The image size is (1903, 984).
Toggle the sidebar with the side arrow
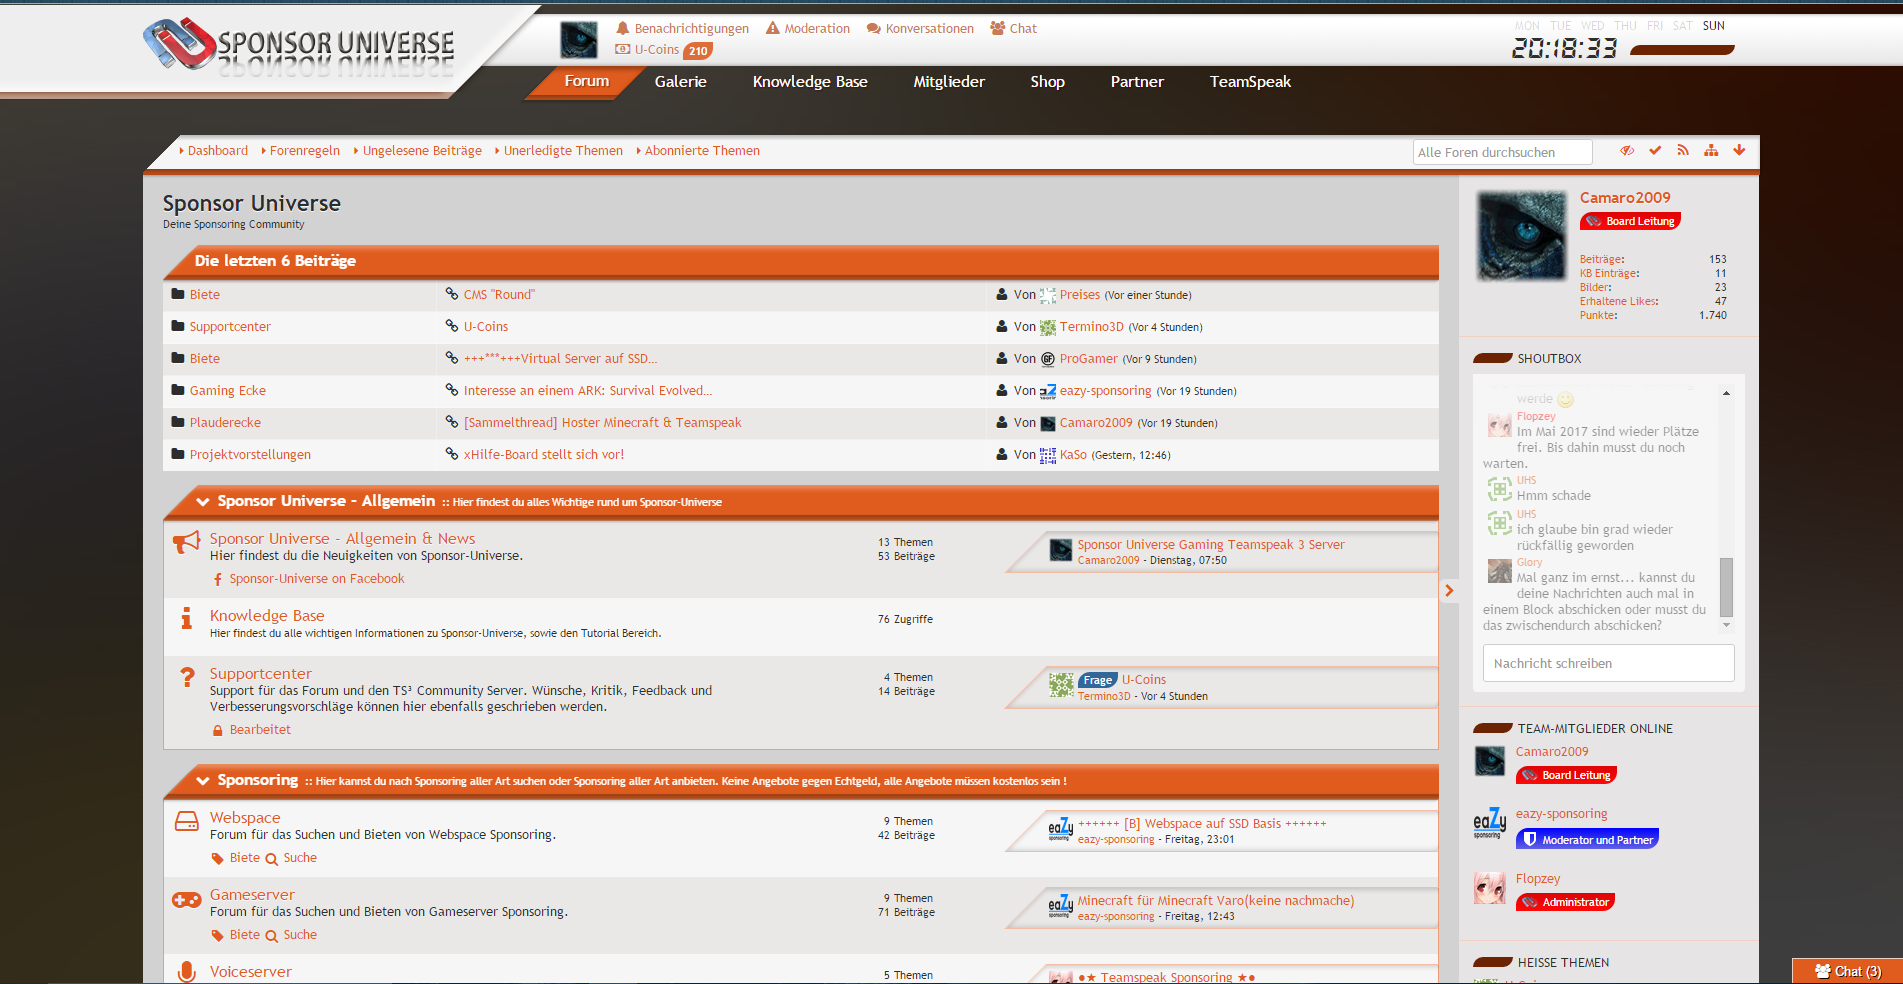(1449, 591)
